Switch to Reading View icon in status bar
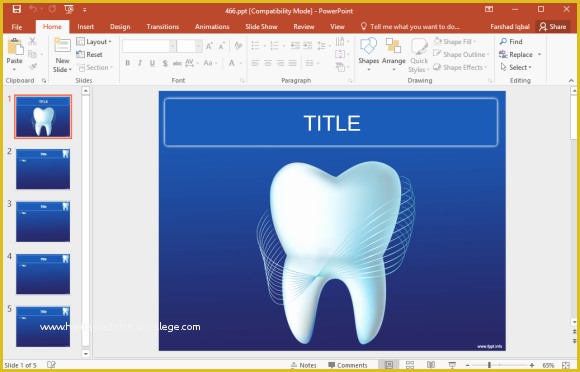 click(x=431, y=365)
